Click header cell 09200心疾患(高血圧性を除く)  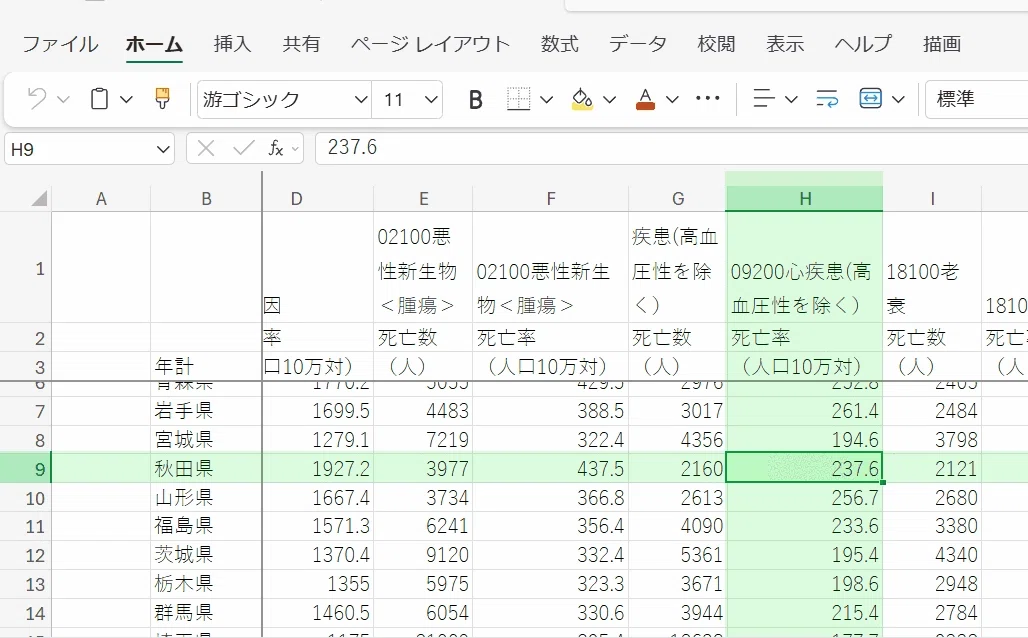click(x=804, y=268)
